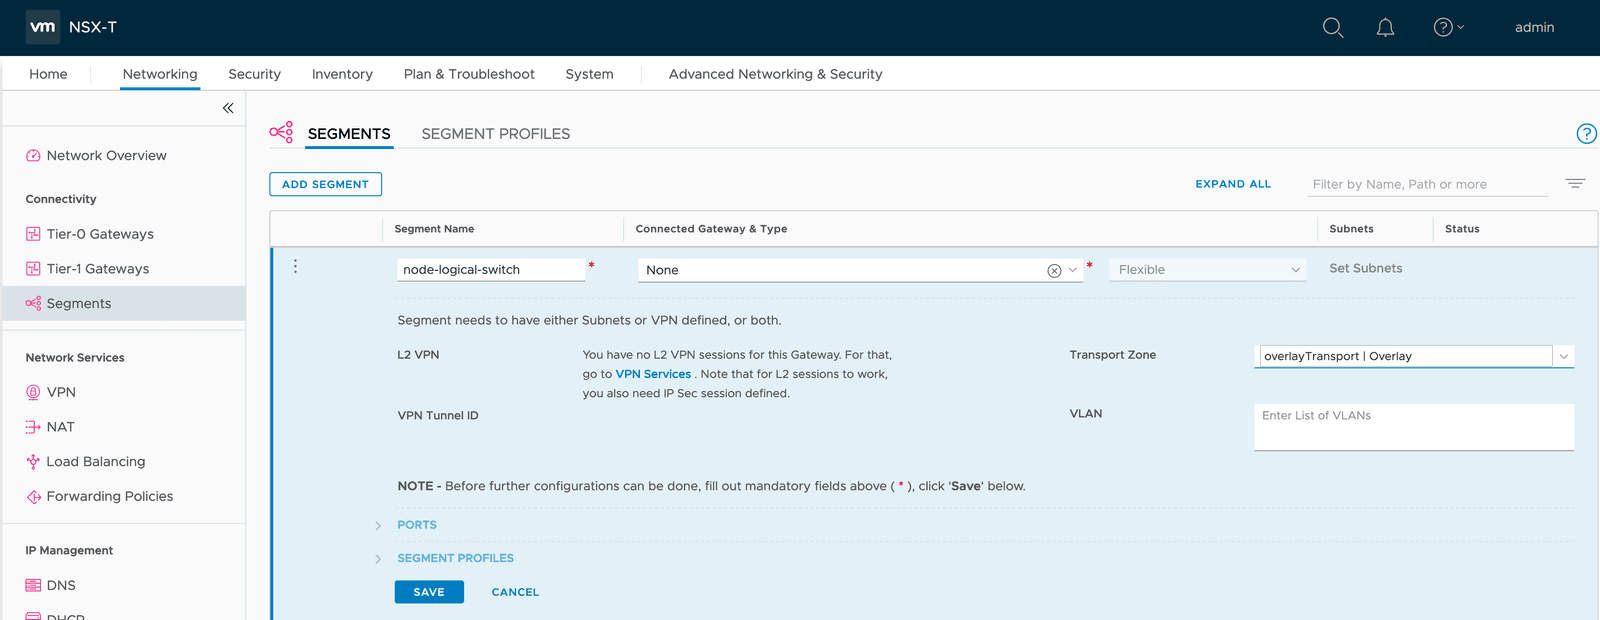Open the help menu in top bar

coord(1448,28)
